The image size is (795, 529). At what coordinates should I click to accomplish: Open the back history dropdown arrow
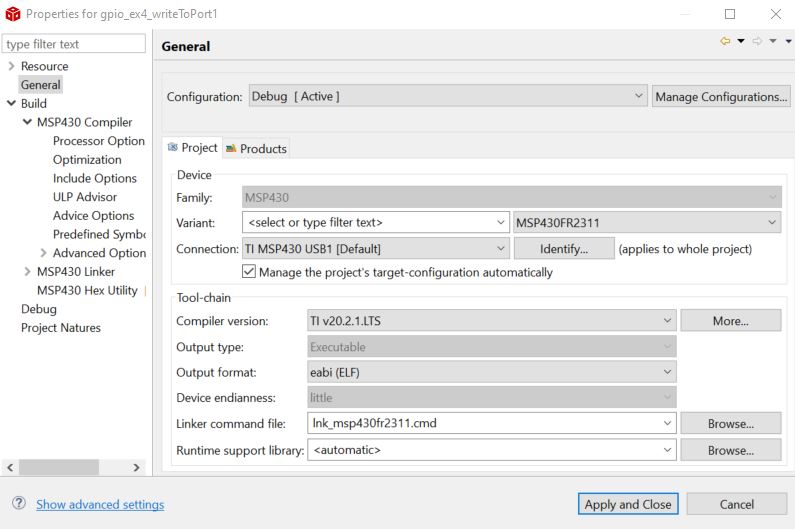tap(741, 41)
